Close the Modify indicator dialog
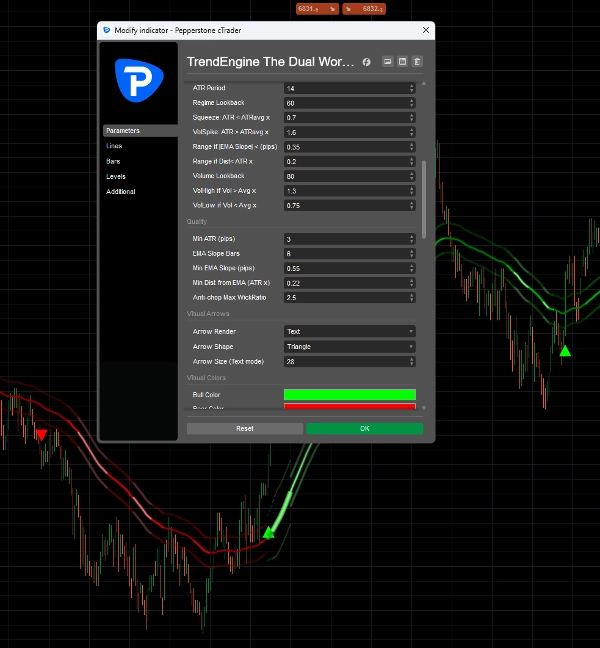The width and height of the screenshot is (600, 648). click(426, 30)
